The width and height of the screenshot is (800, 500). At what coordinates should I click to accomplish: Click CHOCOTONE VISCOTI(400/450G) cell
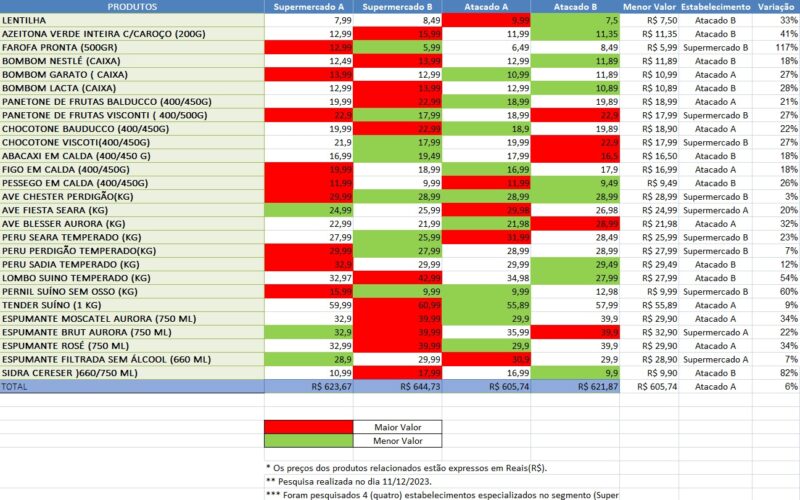click(132, 142)
